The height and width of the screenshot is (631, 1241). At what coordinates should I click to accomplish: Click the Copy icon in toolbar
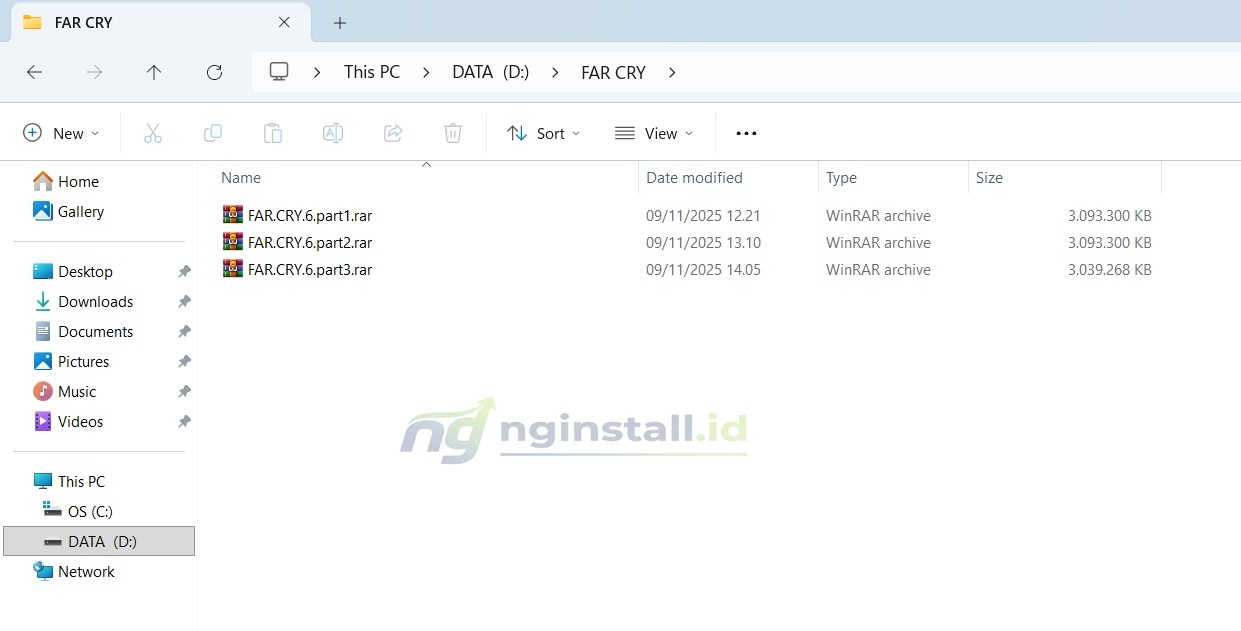point(212,133)
